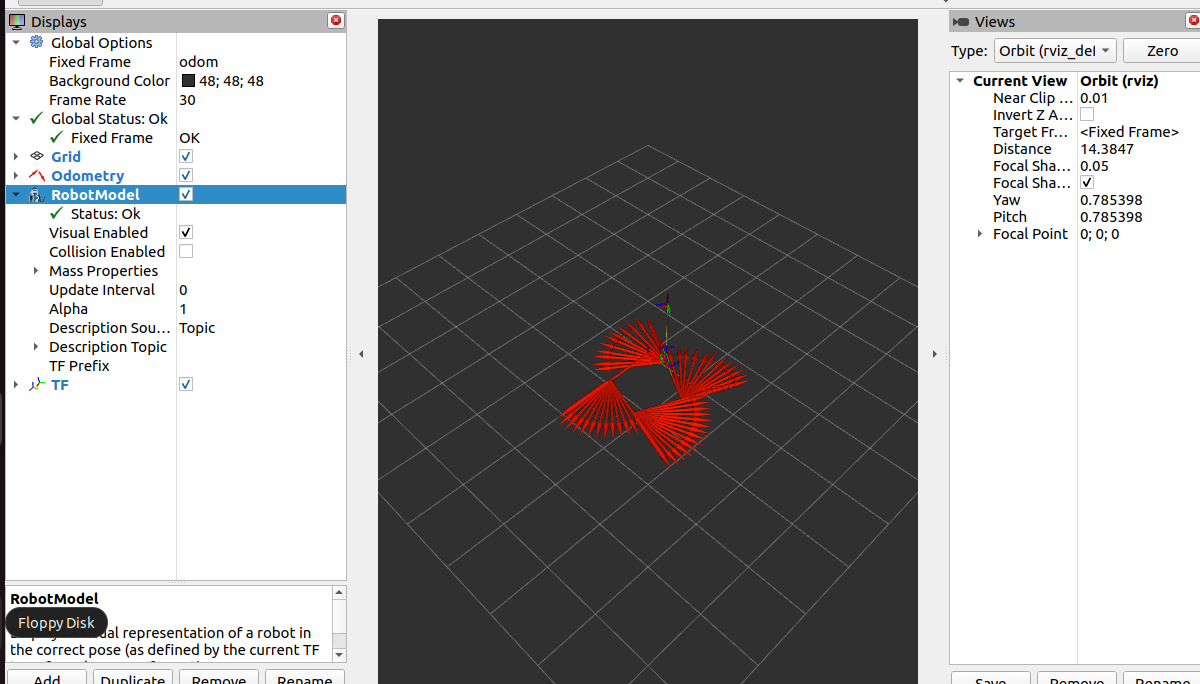Enable the Collision Enabled checkbox
Screen dimensions: 1200x684
coord(186,251)
